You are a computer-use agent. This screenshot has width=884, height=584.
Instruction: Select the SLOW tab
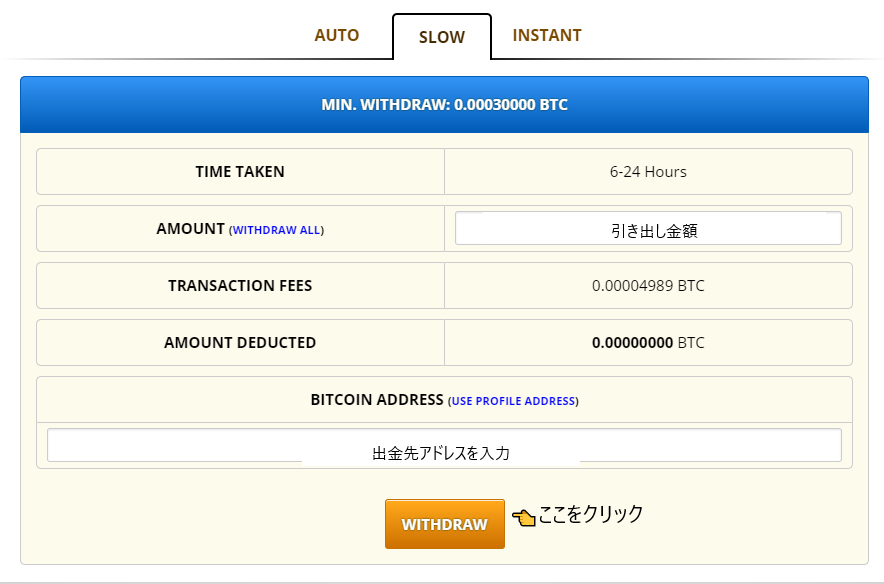pyautogui.click(x=441, y=37)
